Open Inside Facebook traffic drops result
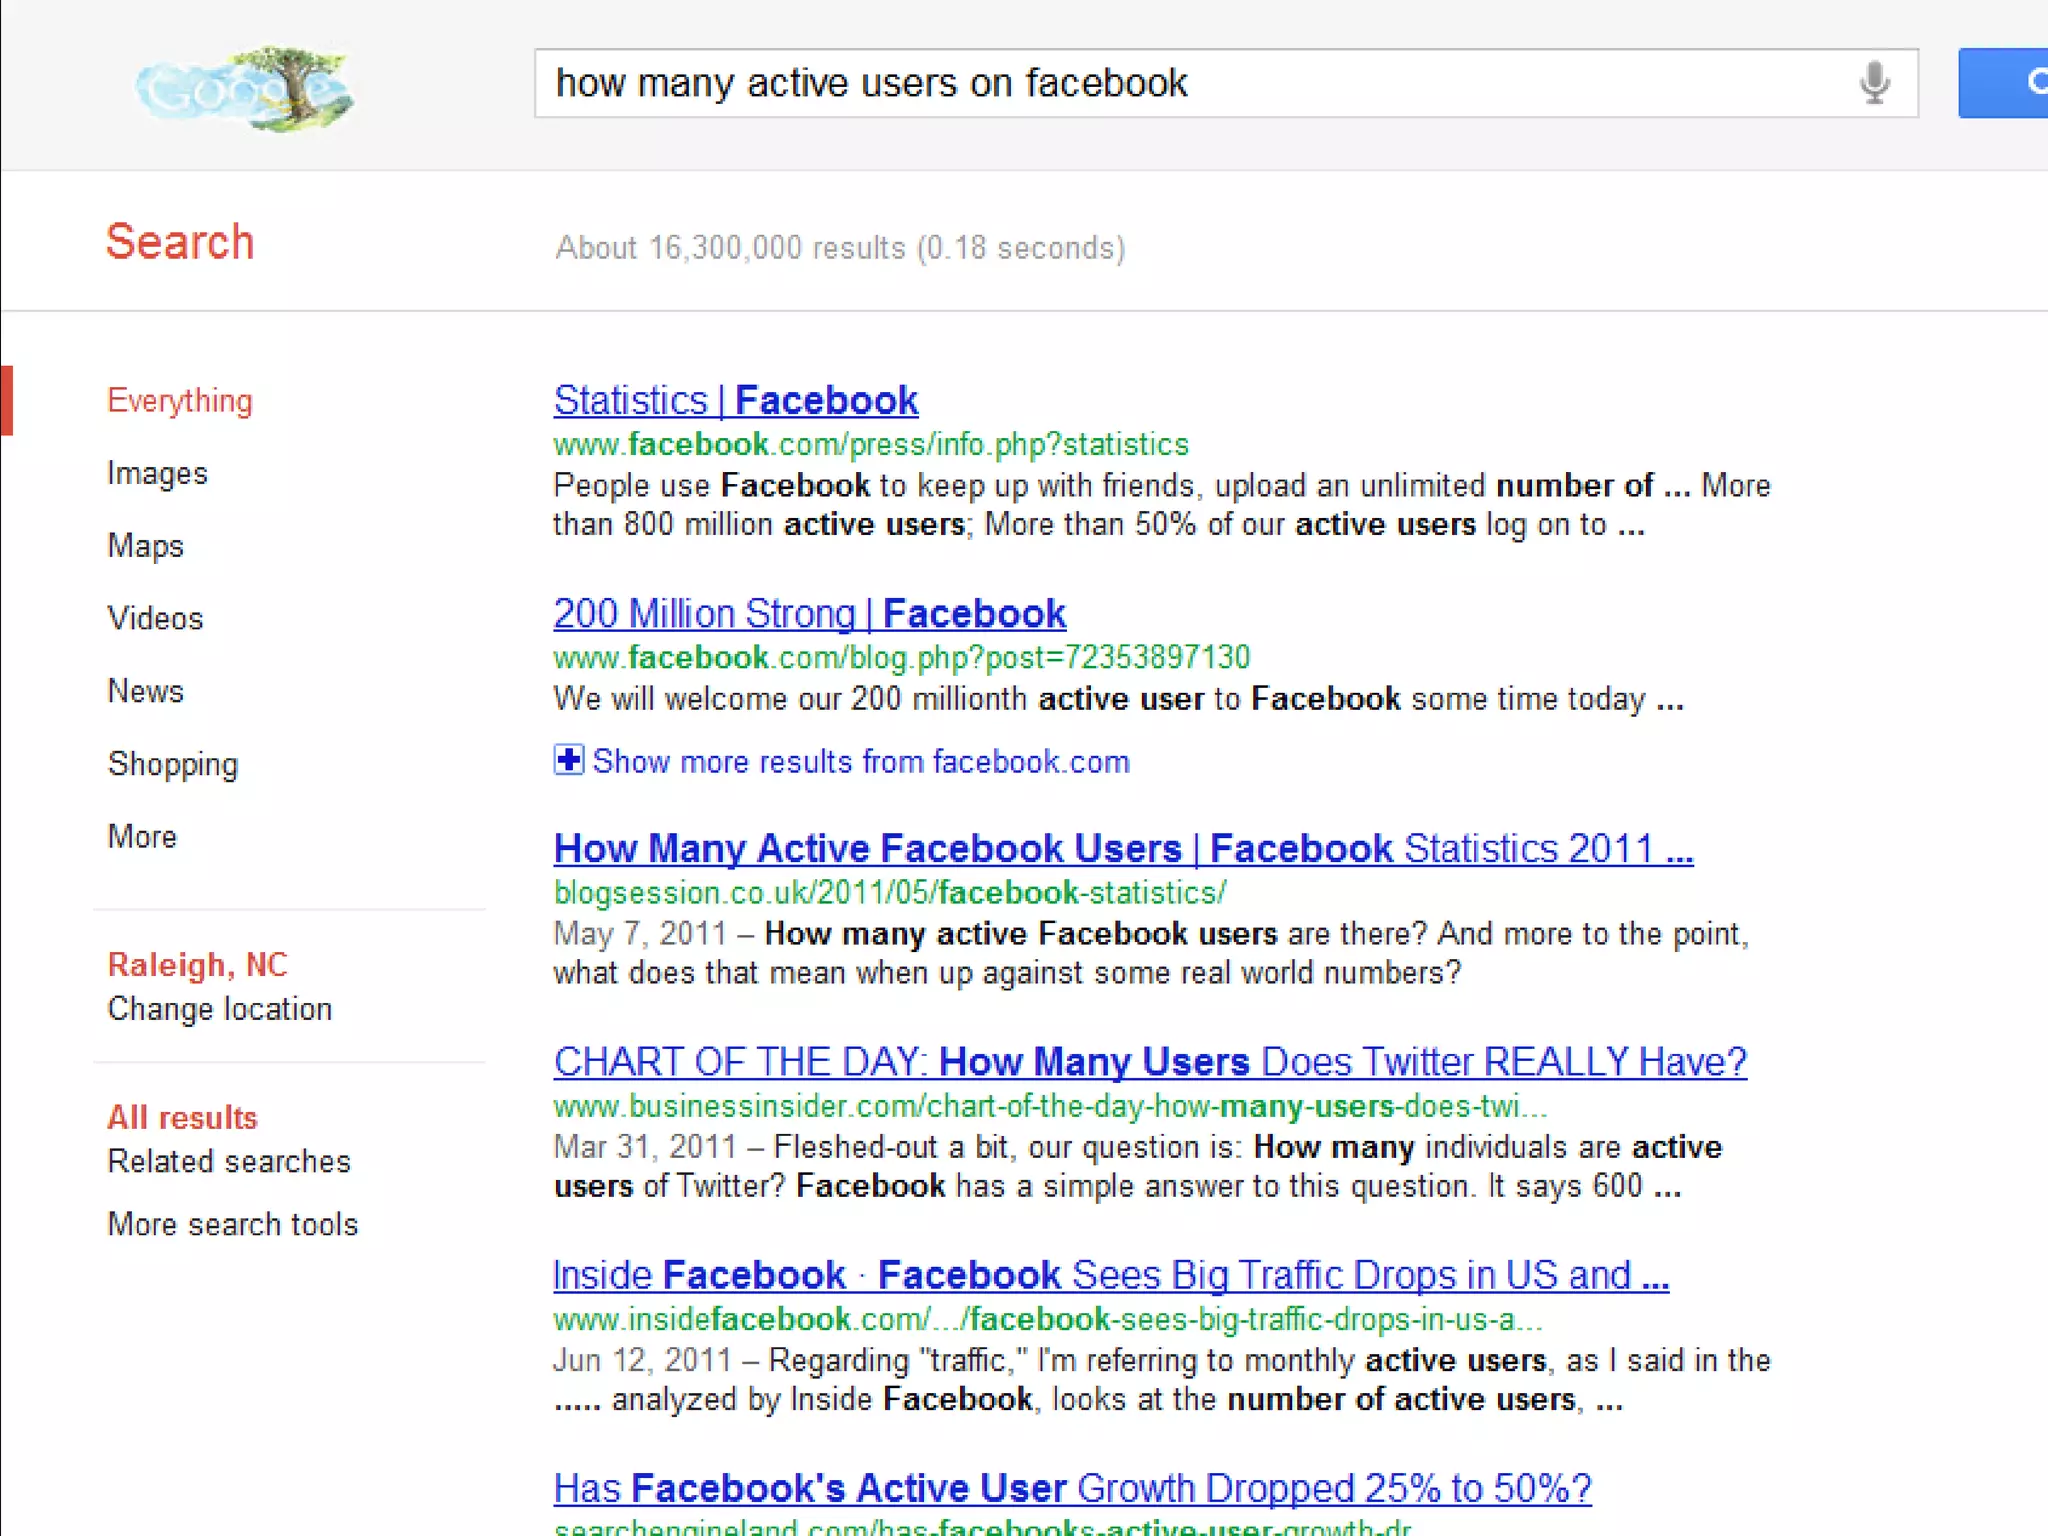2048x1536 pixels. pos(1110,1275)
